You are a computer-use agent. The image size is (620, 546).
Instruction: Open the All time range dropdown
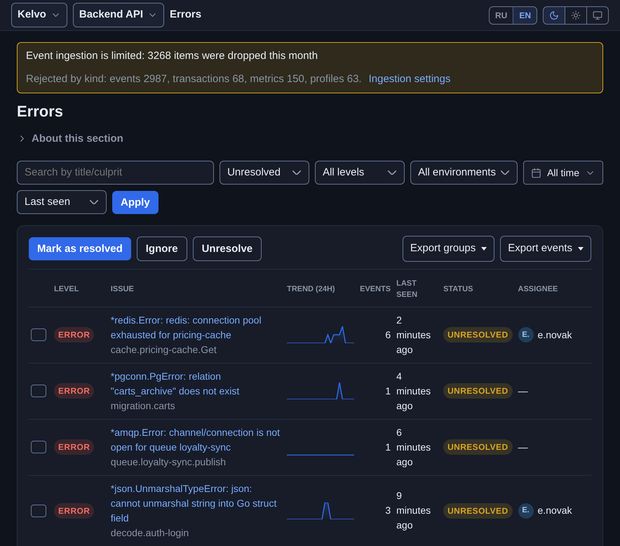click(x=563, y=173)
